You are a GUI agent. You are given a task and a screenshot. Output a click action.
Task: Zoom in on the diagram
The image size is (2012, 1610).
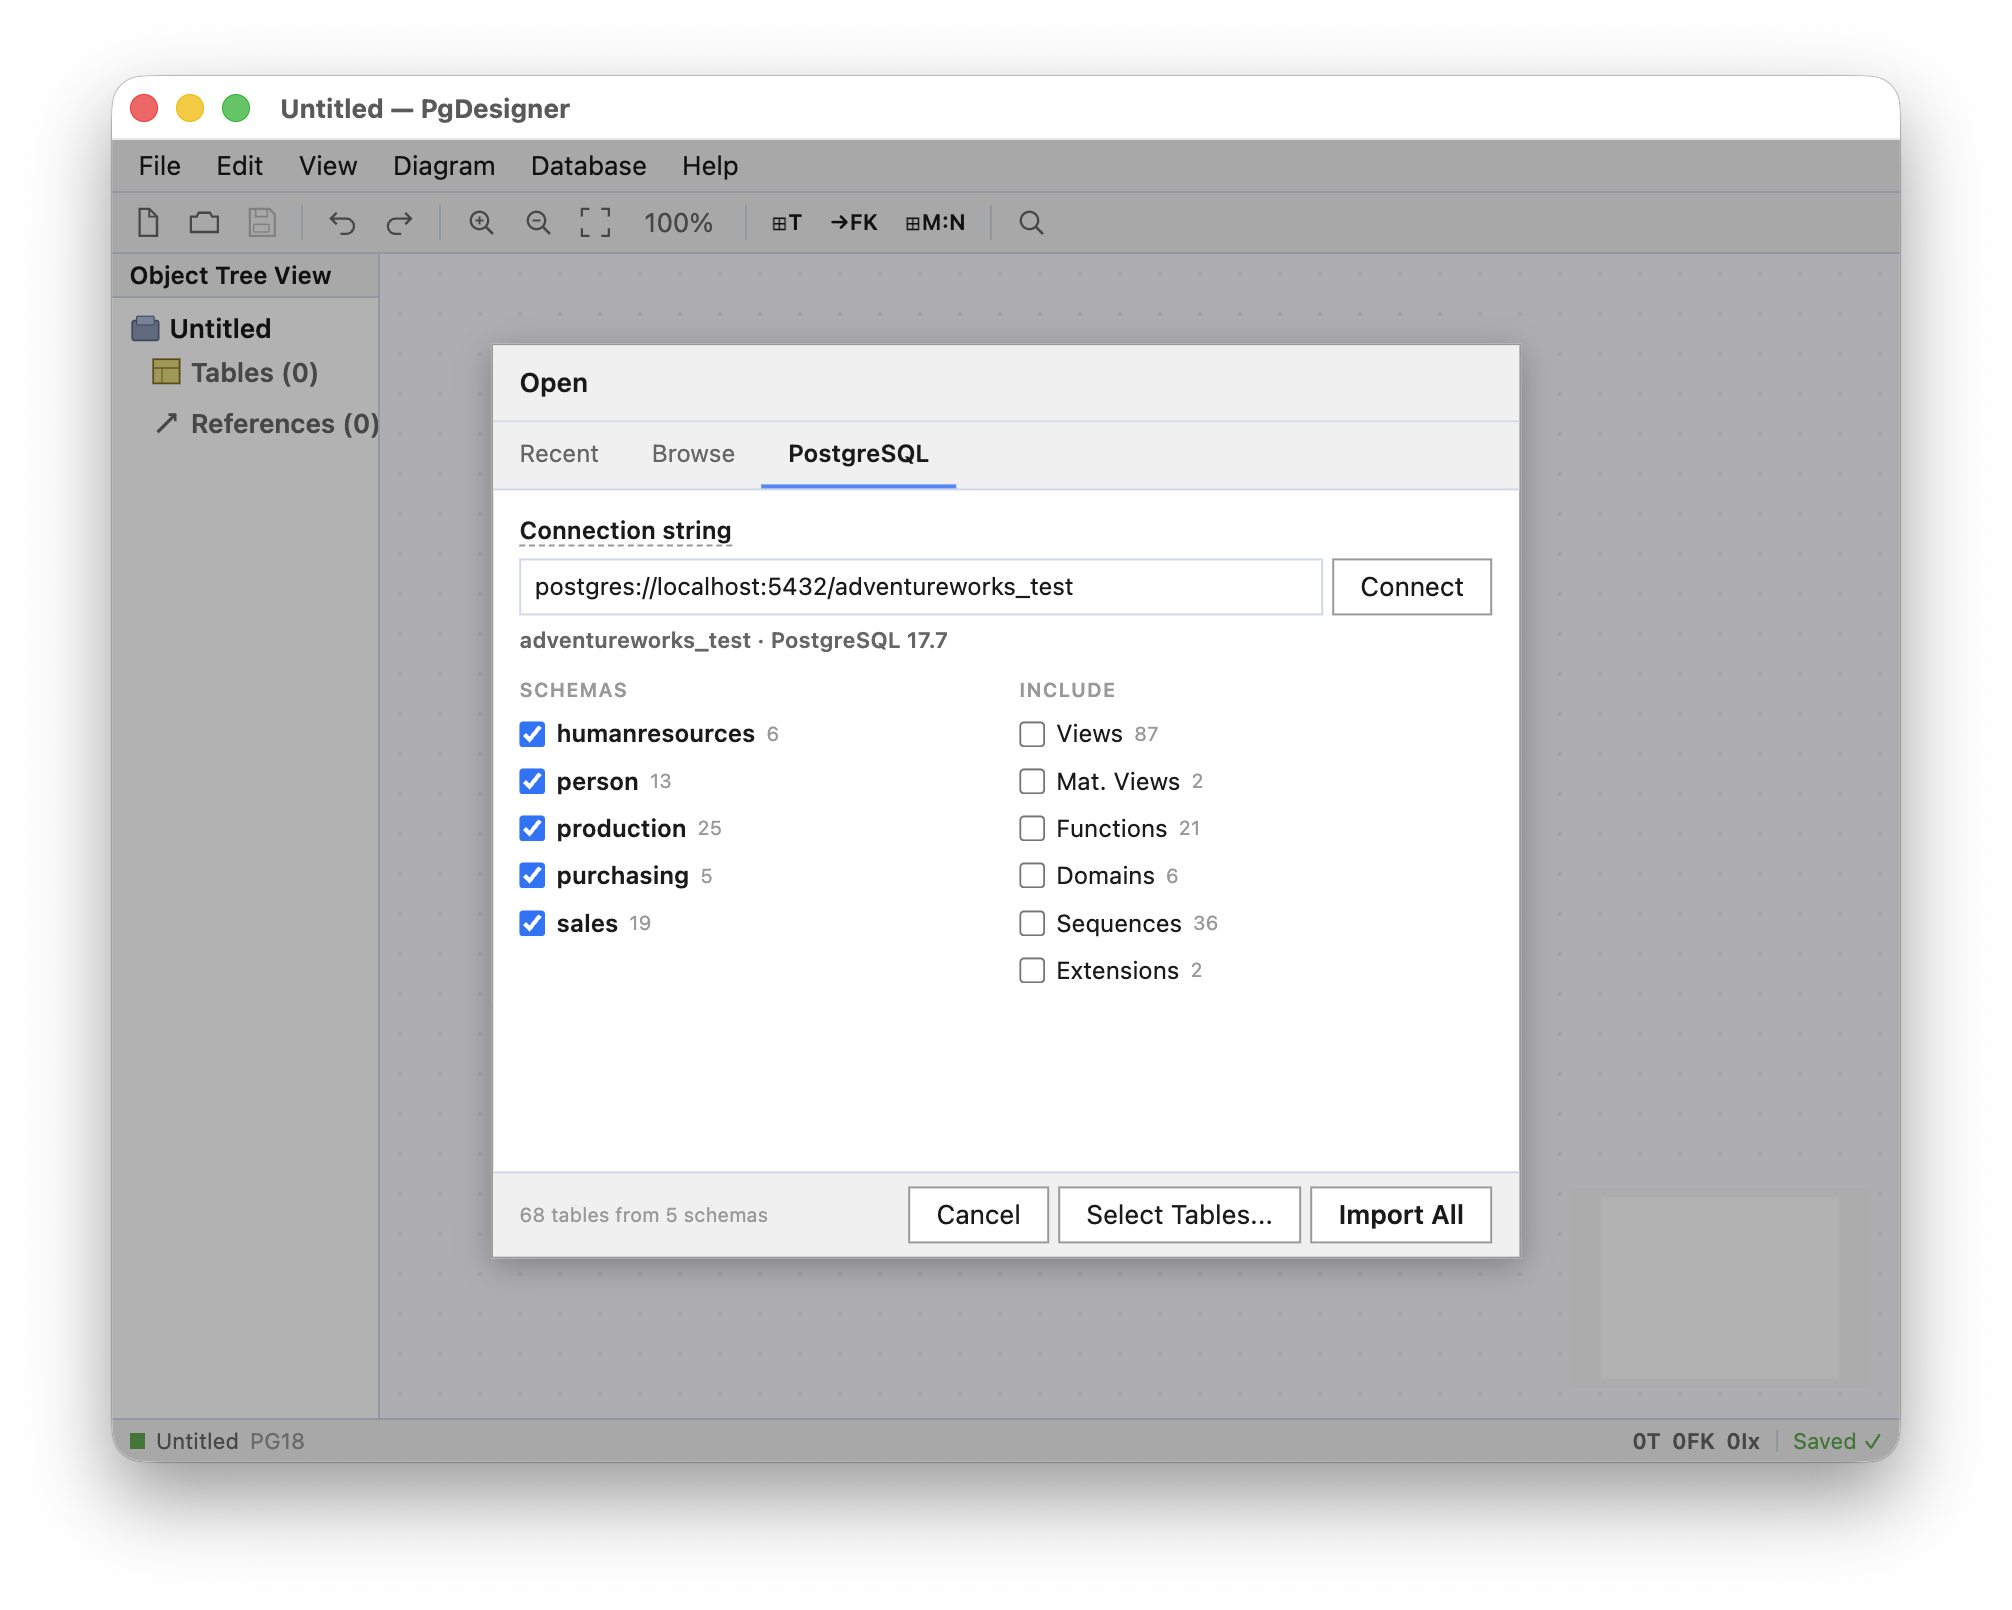pos(481,222)
